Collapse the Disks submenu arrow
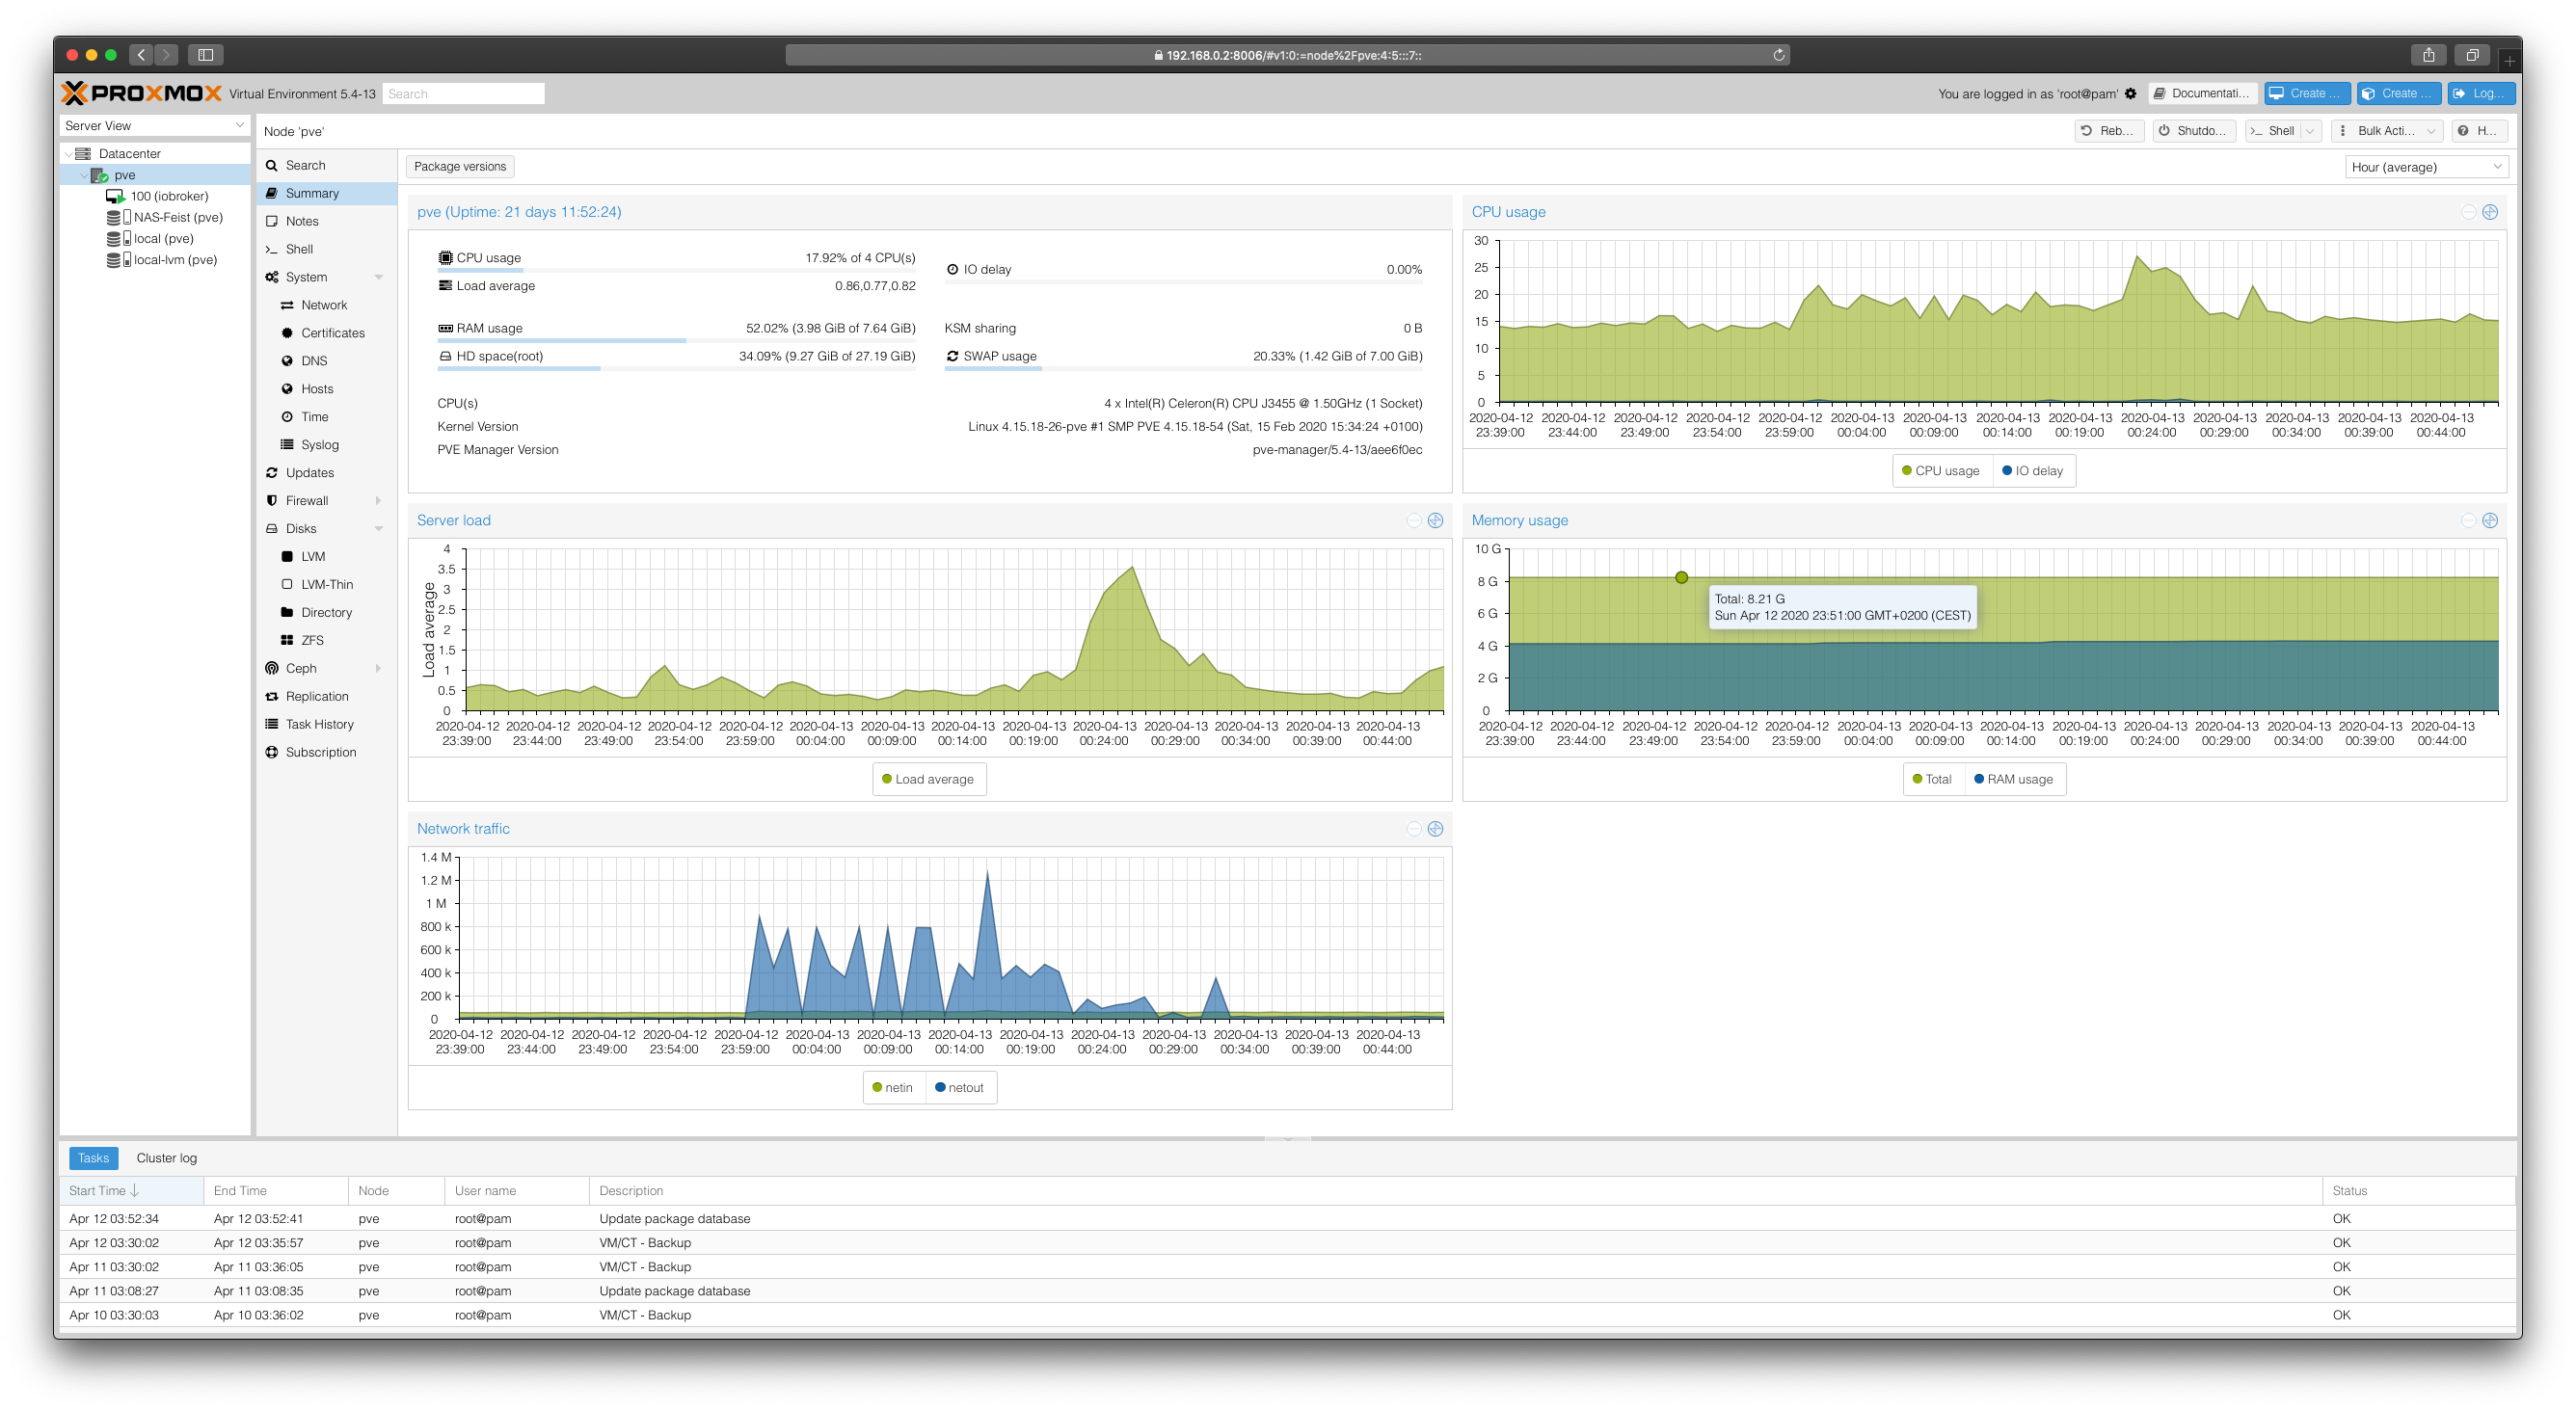 379,529
